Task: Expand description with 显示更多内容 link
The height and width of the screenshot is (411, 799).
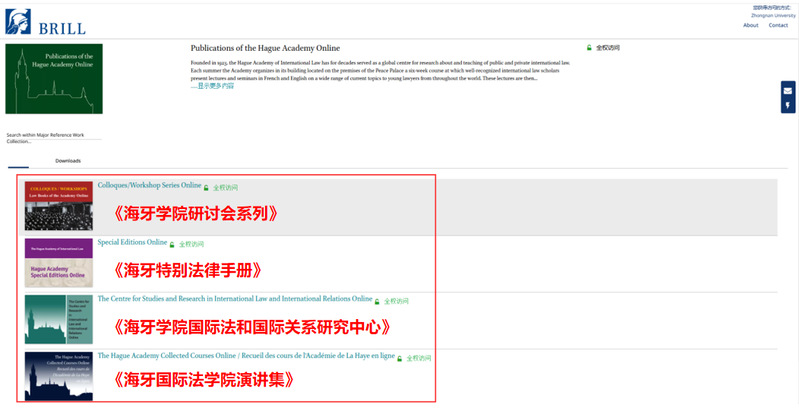Action: point(214,86)
